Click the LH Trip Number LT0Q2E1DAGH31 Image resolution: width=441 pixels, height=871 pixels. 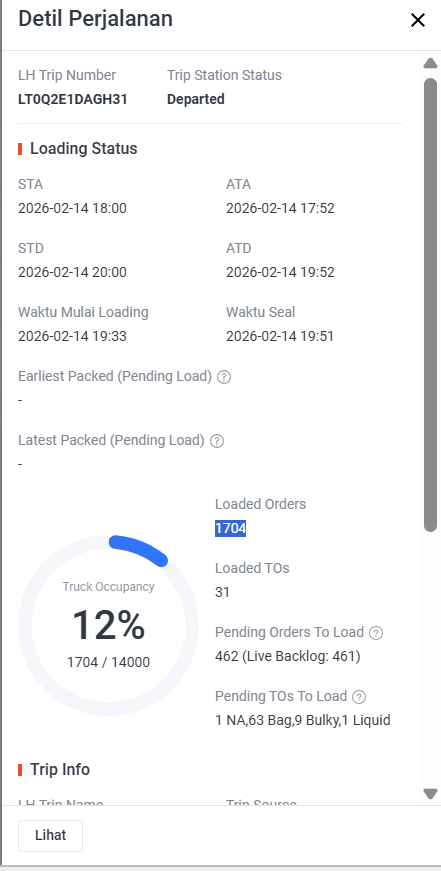(x=73, y=99)
